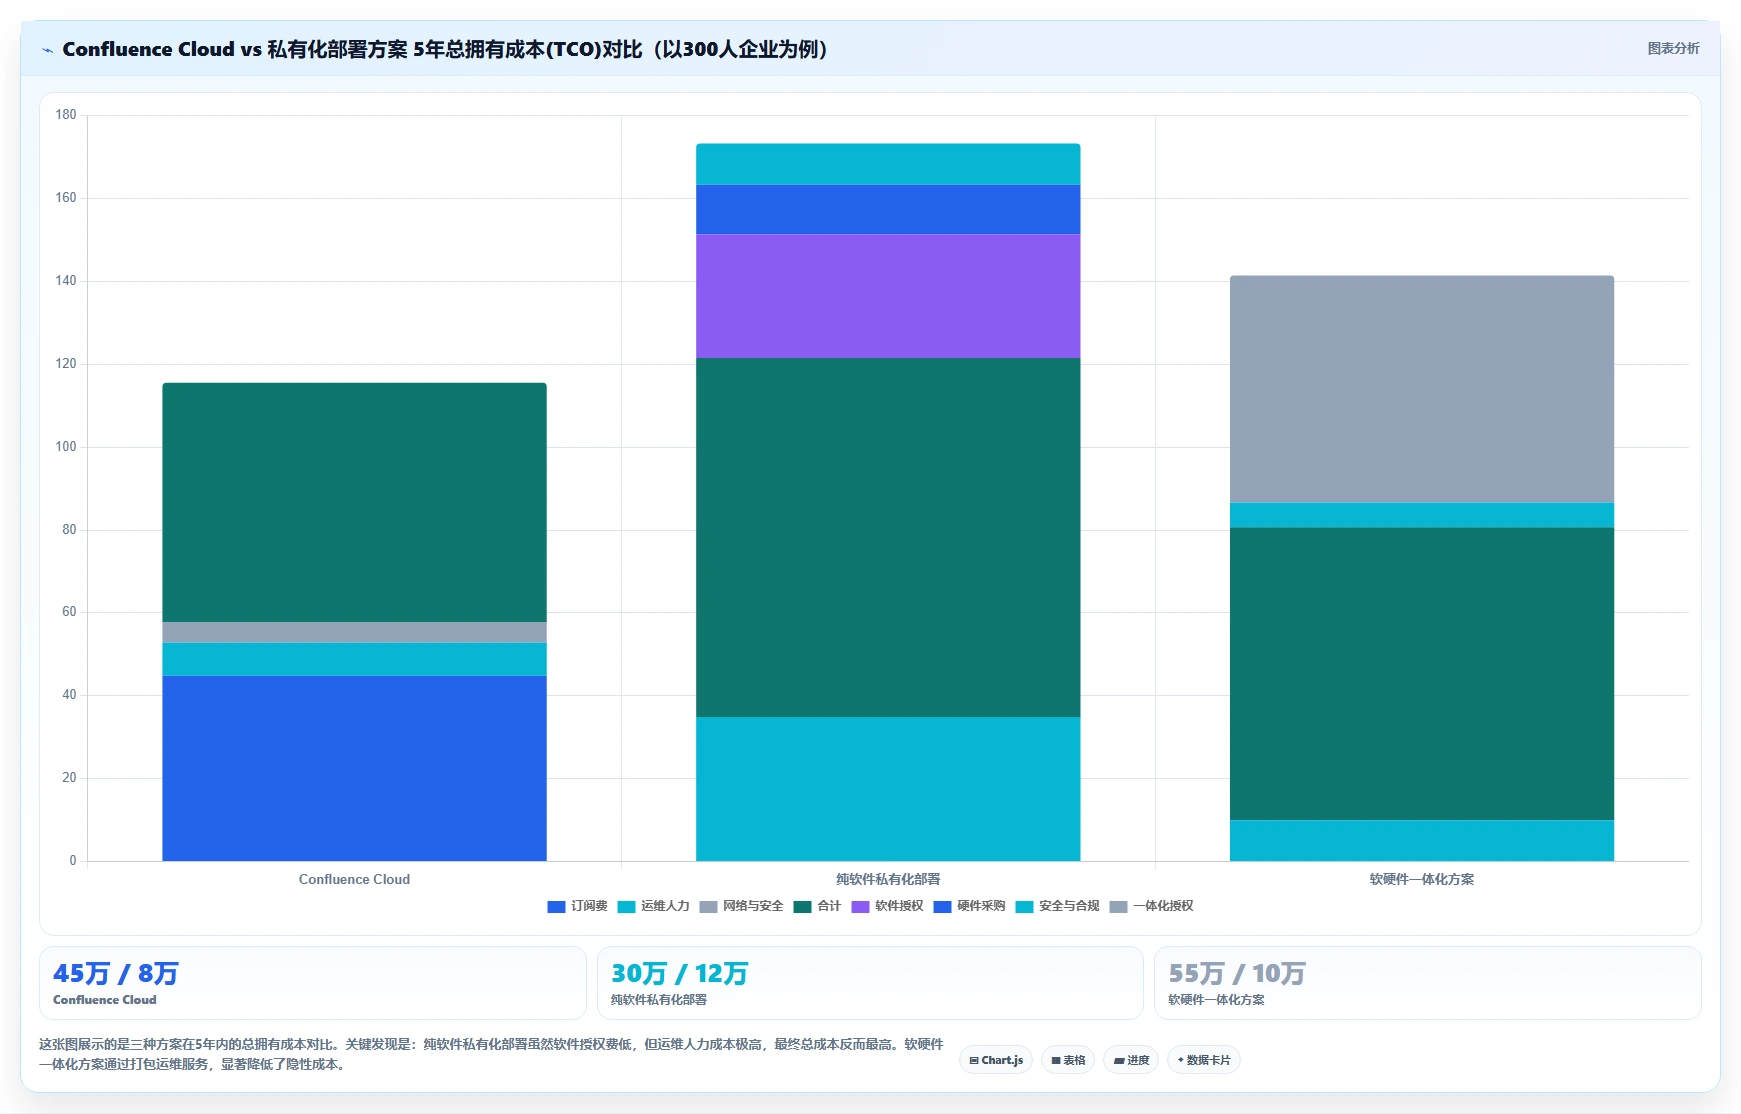This screenshot has width=1741, height=1114.
Task: Select the bottom cyan segment of 软硬件一体化方案 bar
Action: (x=1422, y=840)
